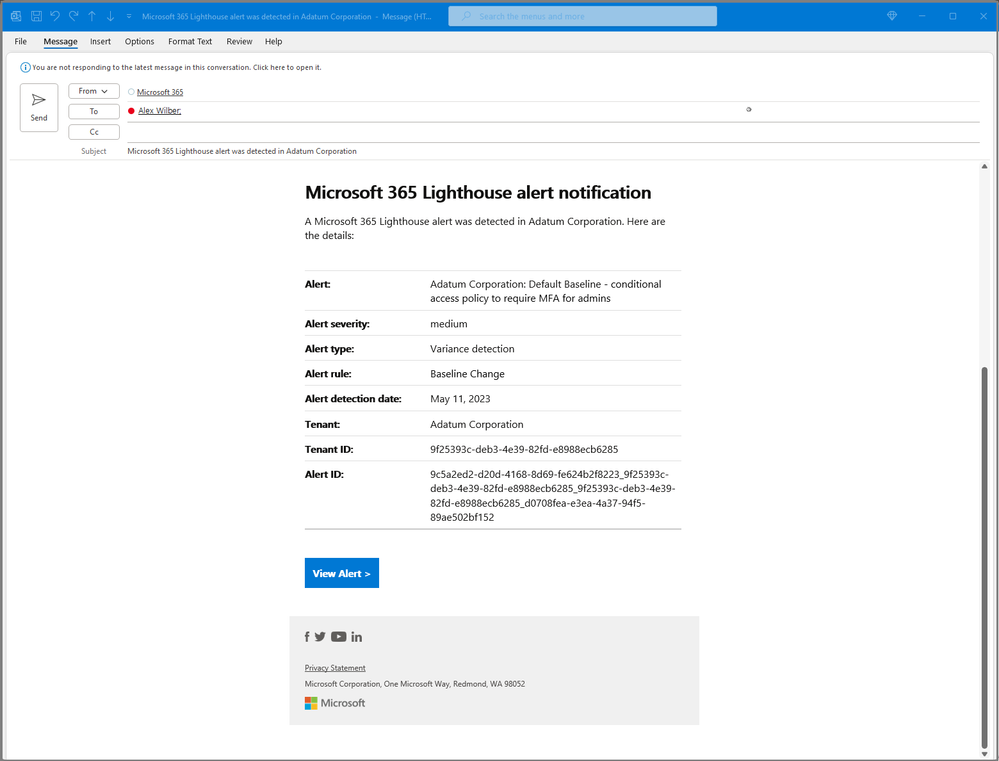The image size is (999, 761).
Task: Go to next item with down arrow
Action: click(110, 16)
